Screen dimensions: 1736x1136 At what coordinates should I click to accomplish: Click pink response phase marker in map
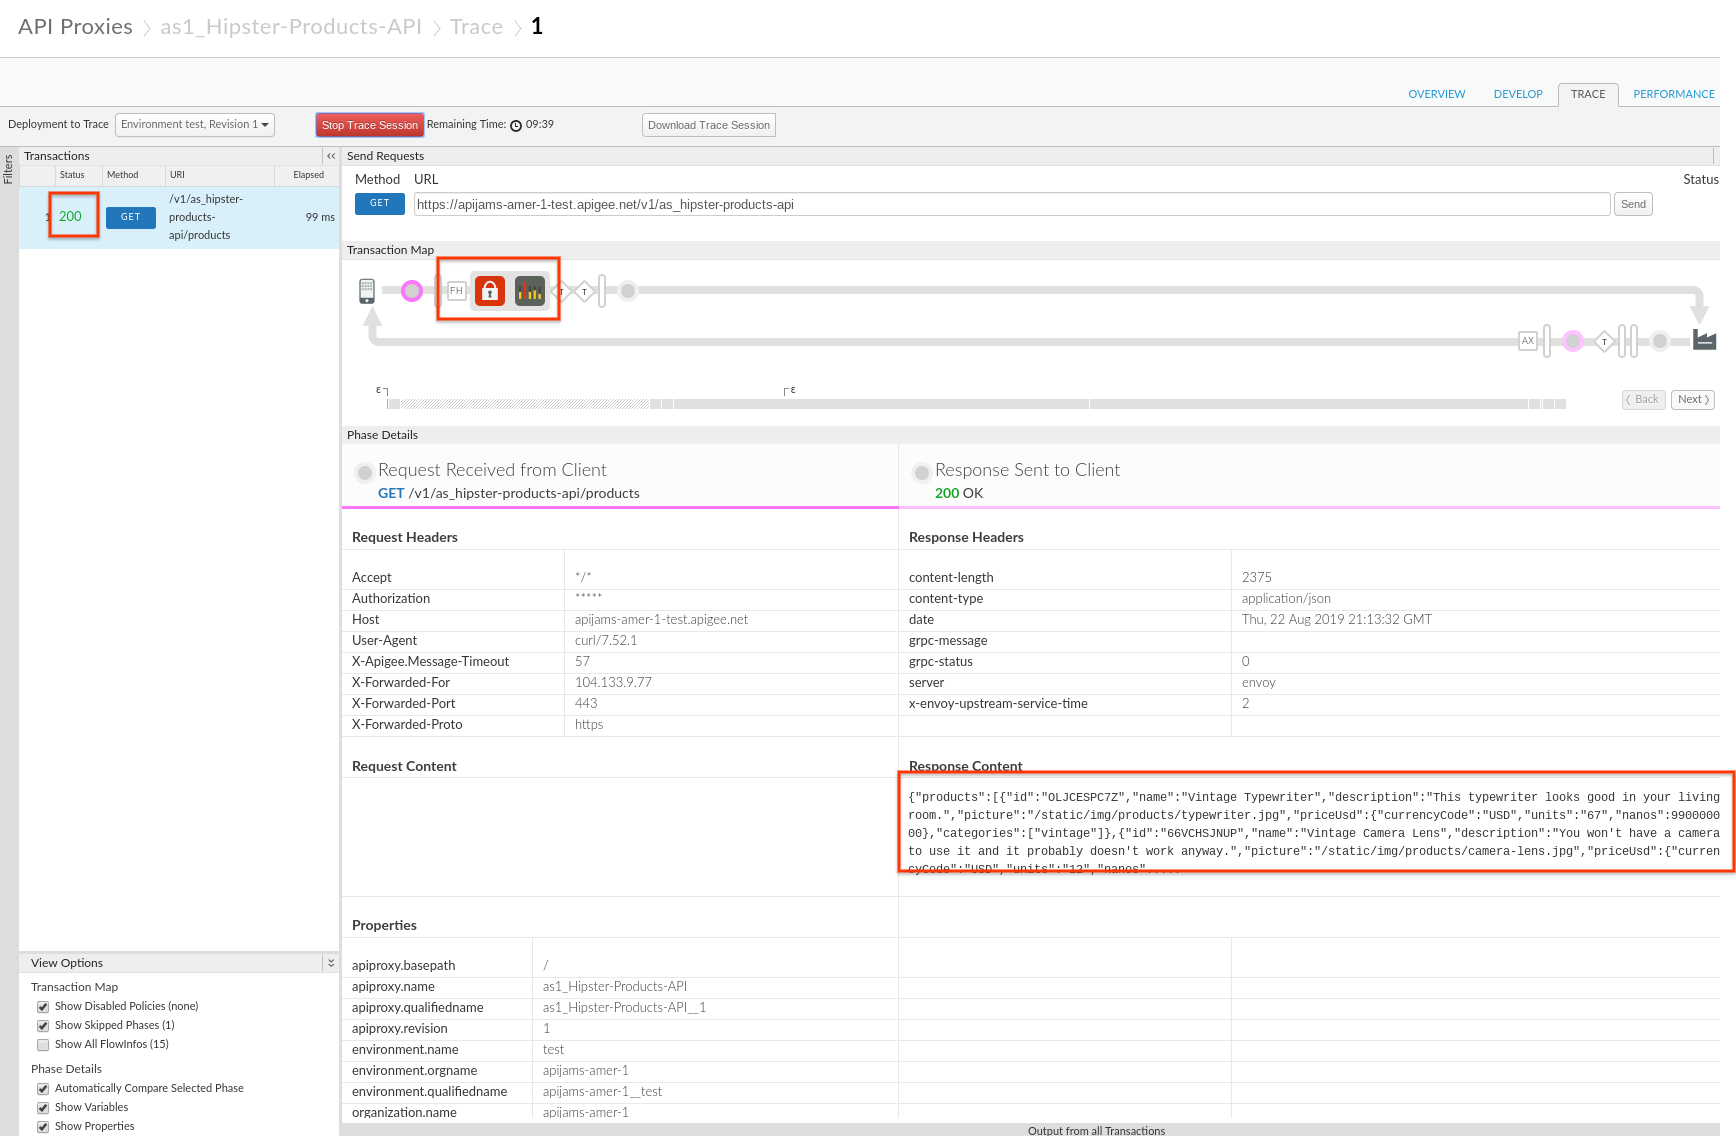1573,341
